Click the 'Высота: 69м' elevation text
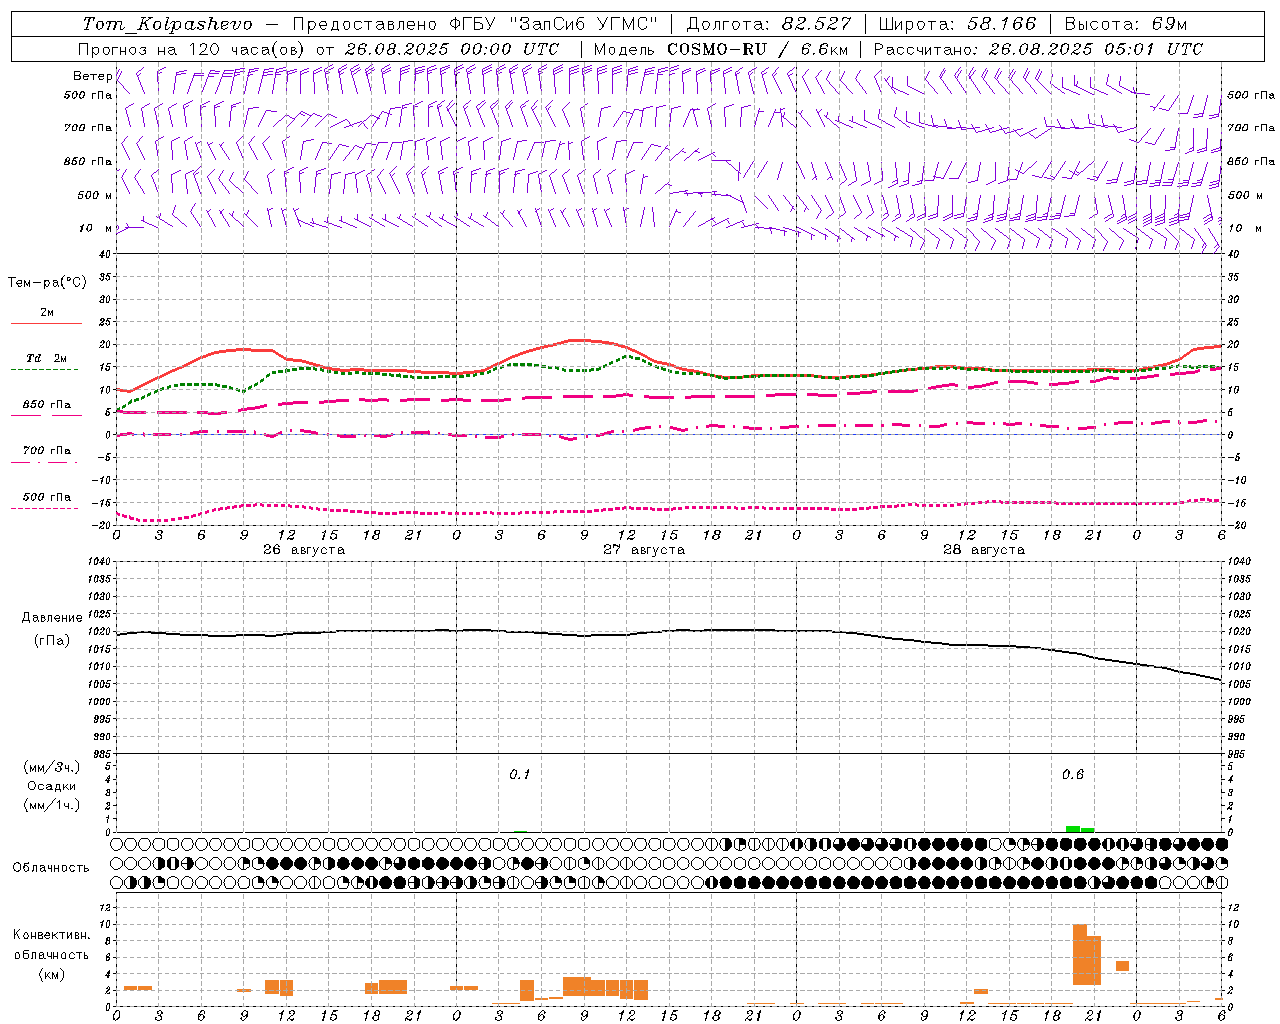The image size is (1280, 1024). click(1125, 24)
